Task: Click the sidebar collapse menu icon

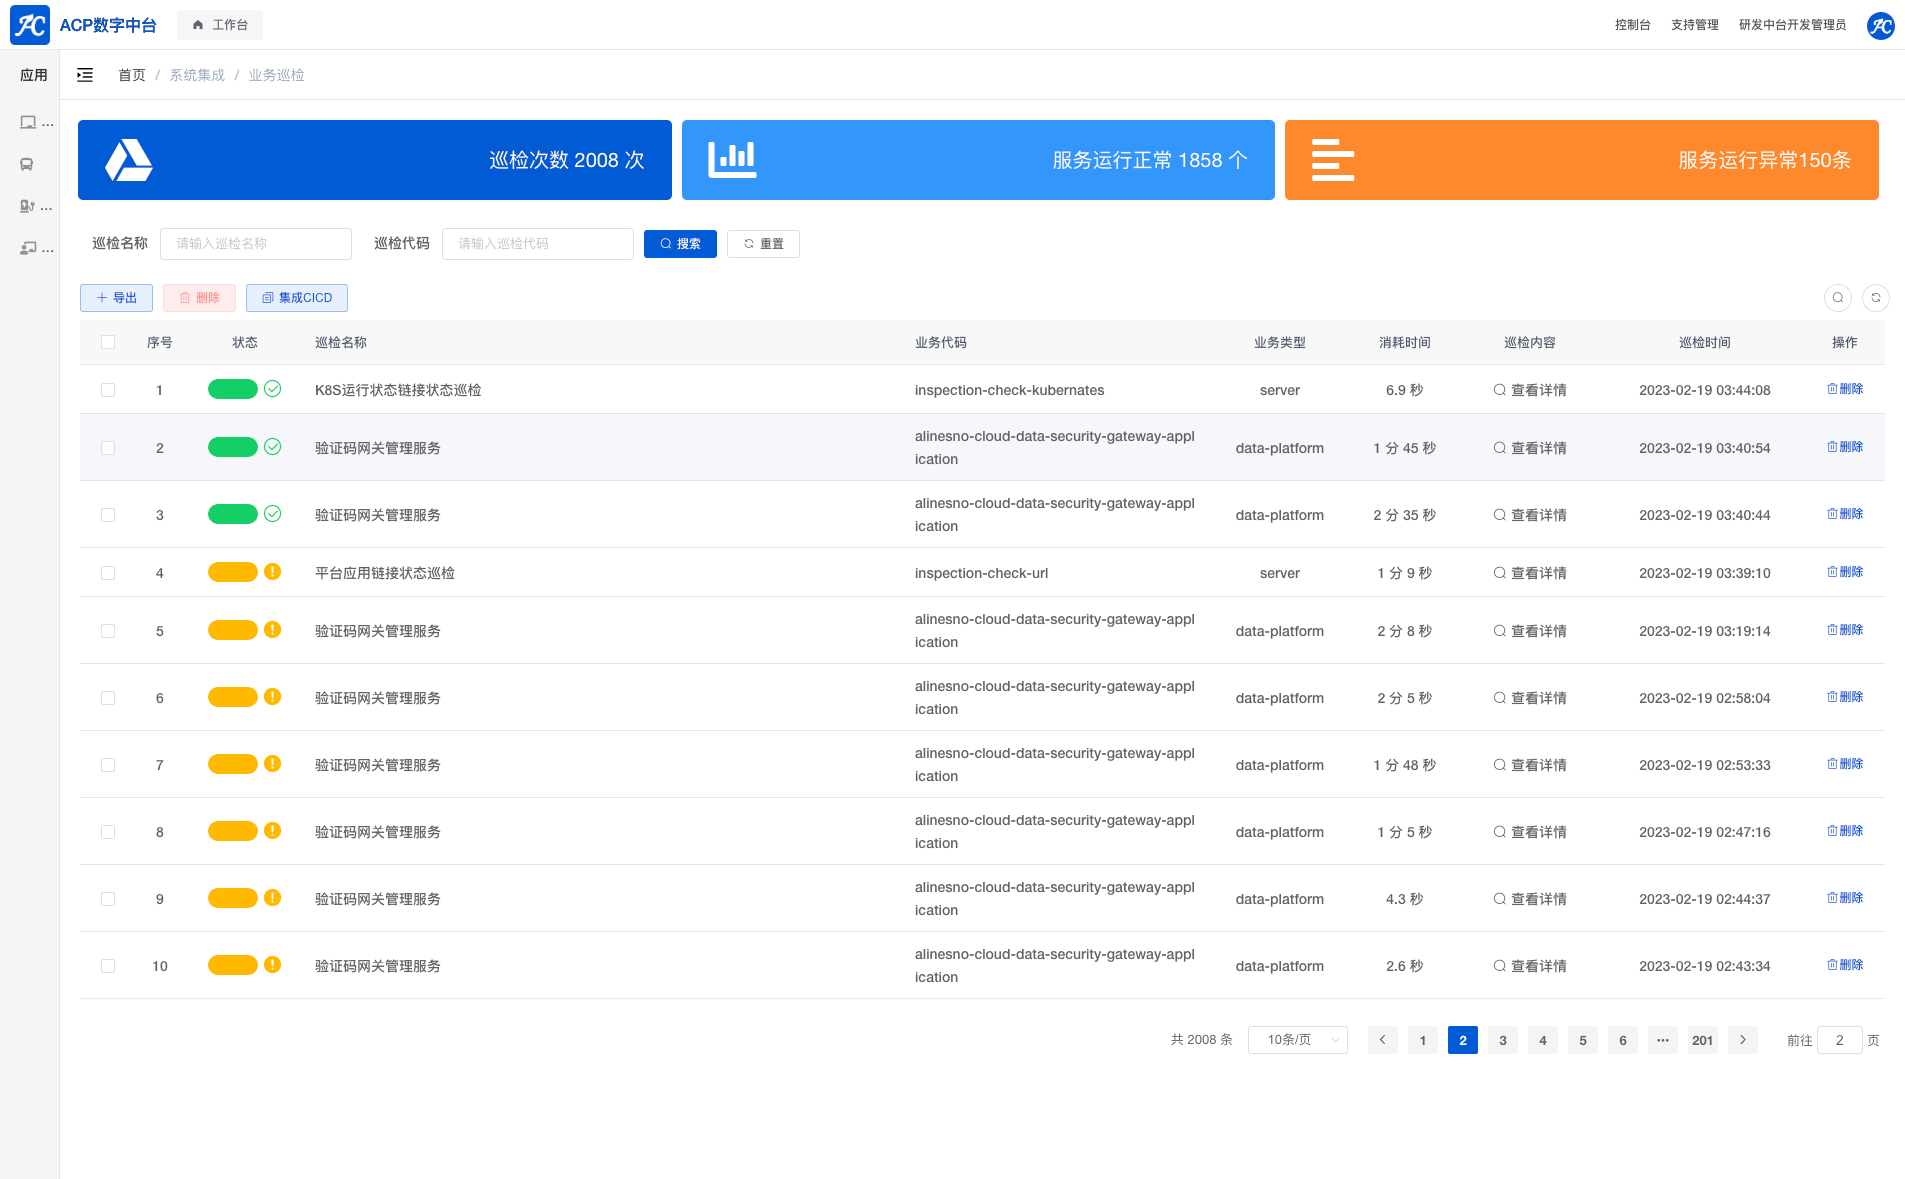Action: (x=85, y=75)
